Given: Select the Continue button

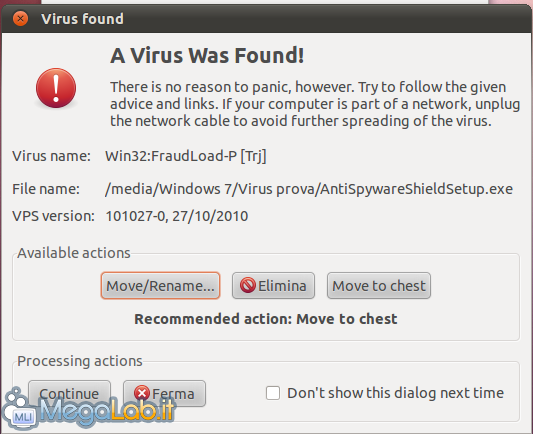Looking at the screenshot, I should tap(69, 394).
